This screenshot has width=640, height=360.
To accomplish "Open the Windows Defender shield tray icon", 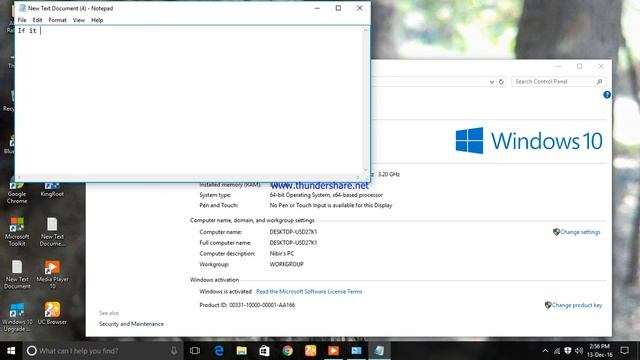I will 568,351.
